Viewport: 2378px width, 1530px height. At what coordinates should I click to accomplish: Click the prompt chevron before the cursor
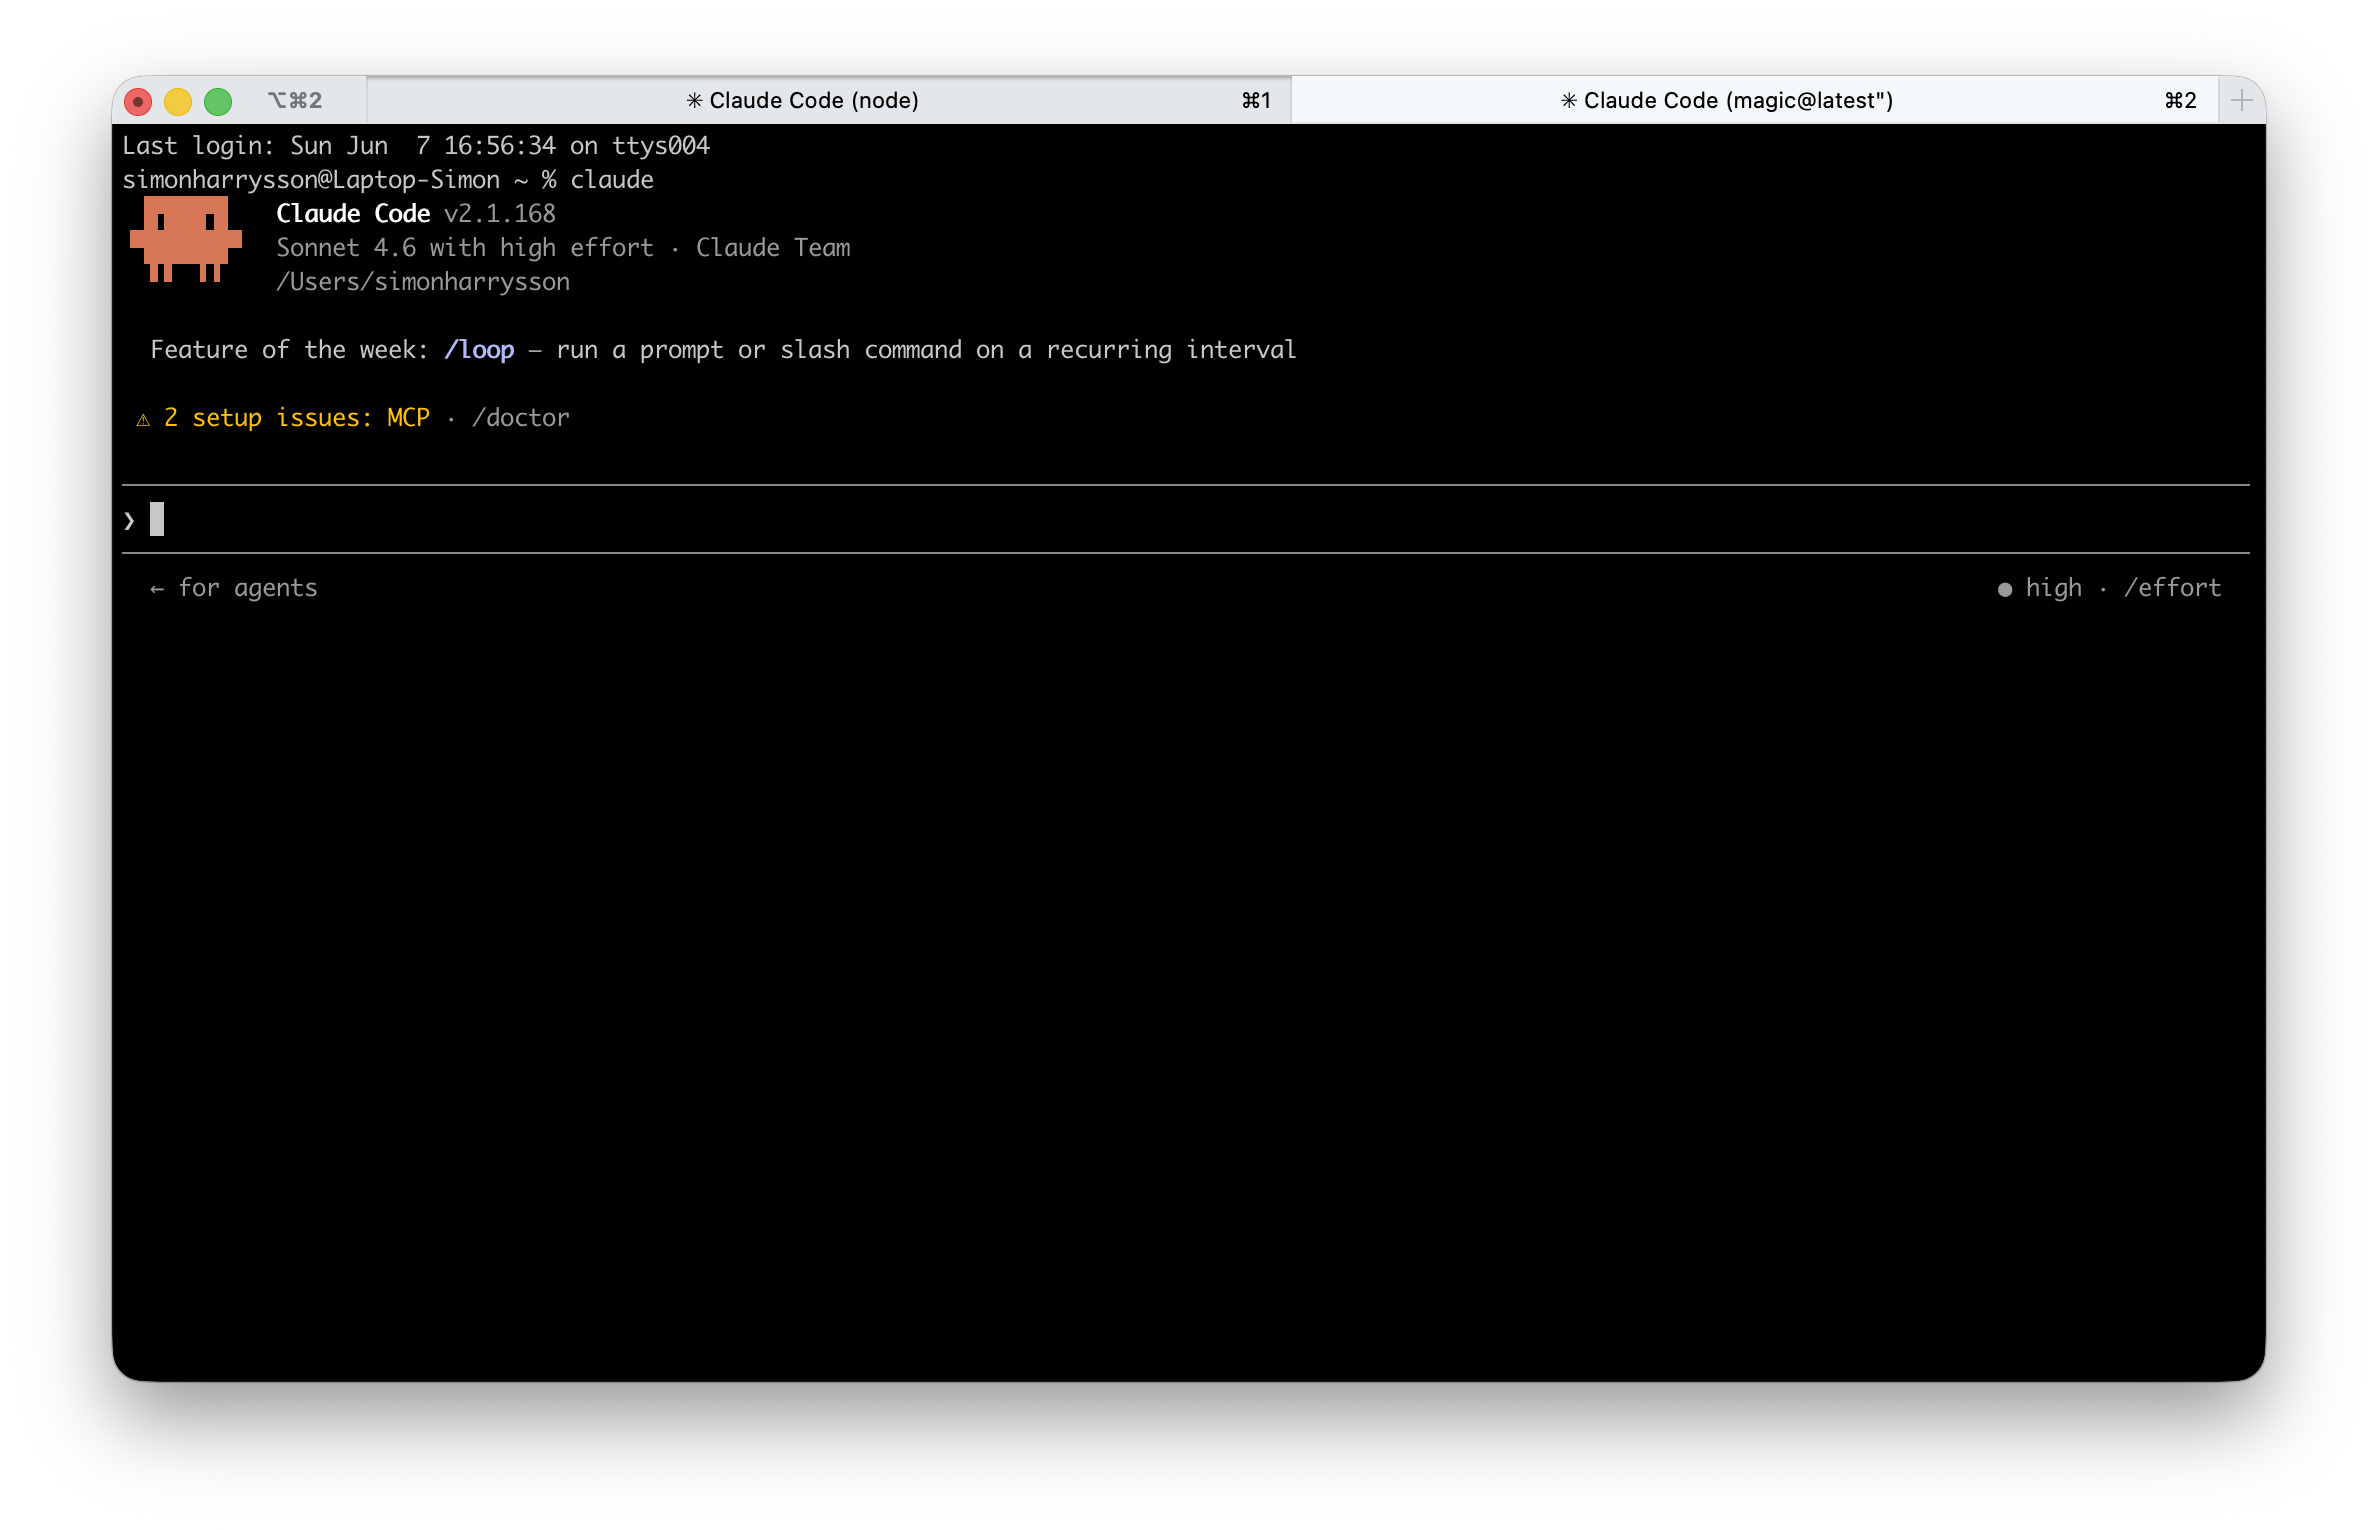129,520
